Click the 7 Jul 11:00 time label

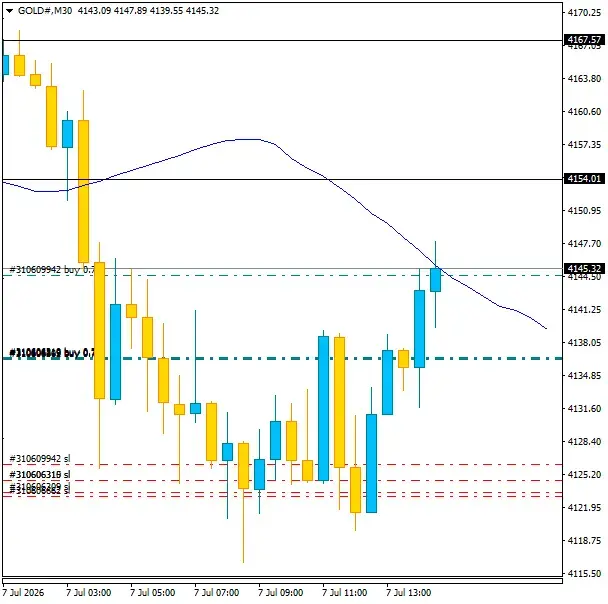(344, 593)
